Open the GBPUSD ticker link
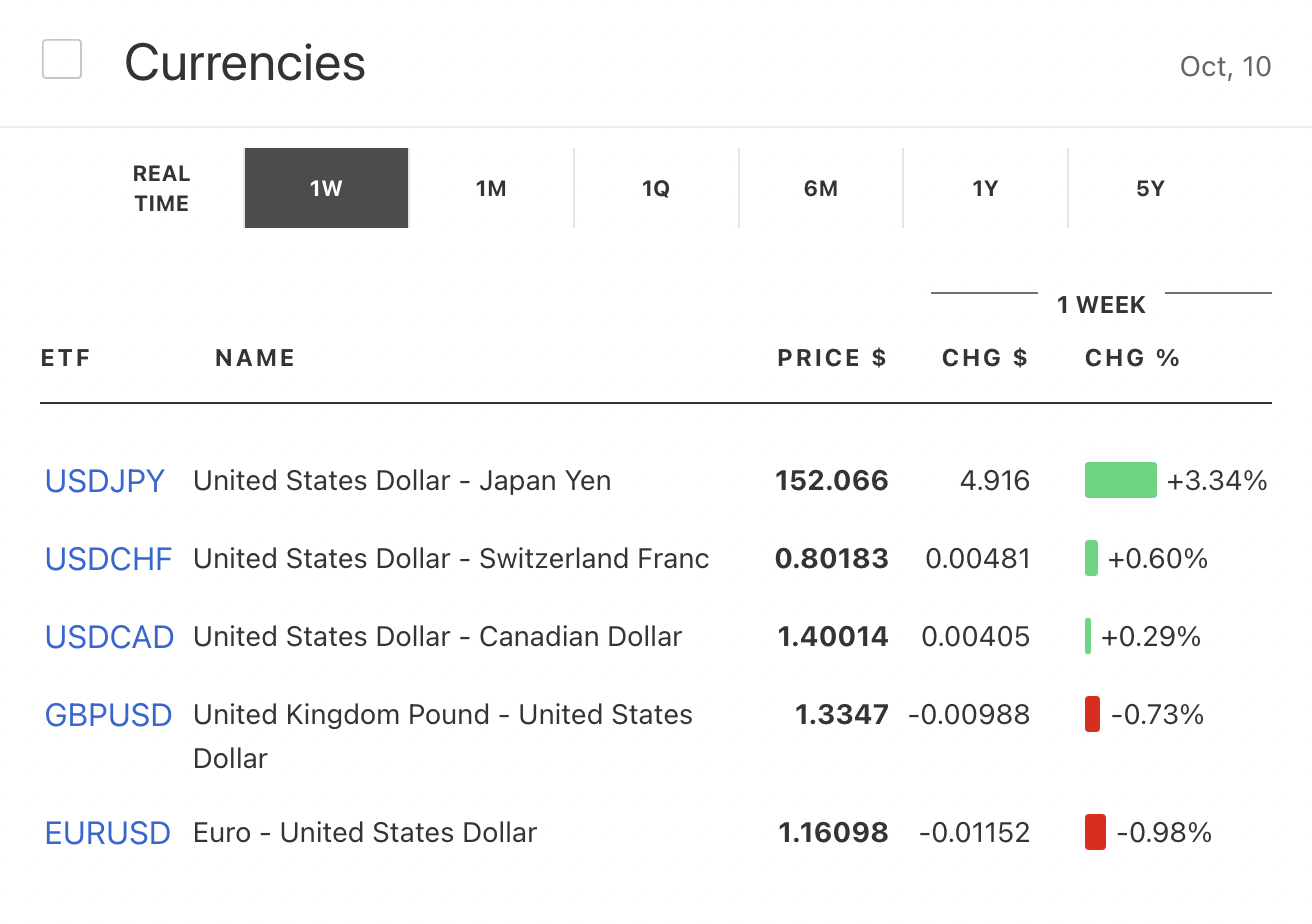Image resolution: width=1312 pixels, height=924 pixels. [108, 715]
